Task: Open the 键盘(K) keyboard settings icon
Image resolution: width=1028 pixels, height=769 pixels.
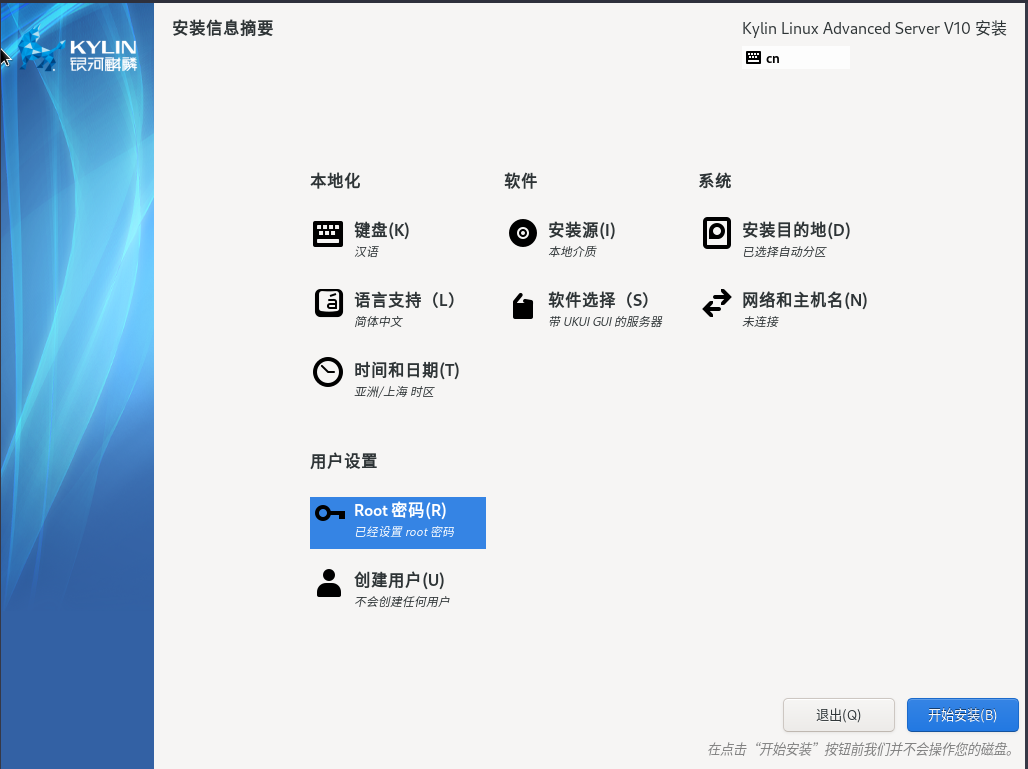Action: tap(328, 233)
